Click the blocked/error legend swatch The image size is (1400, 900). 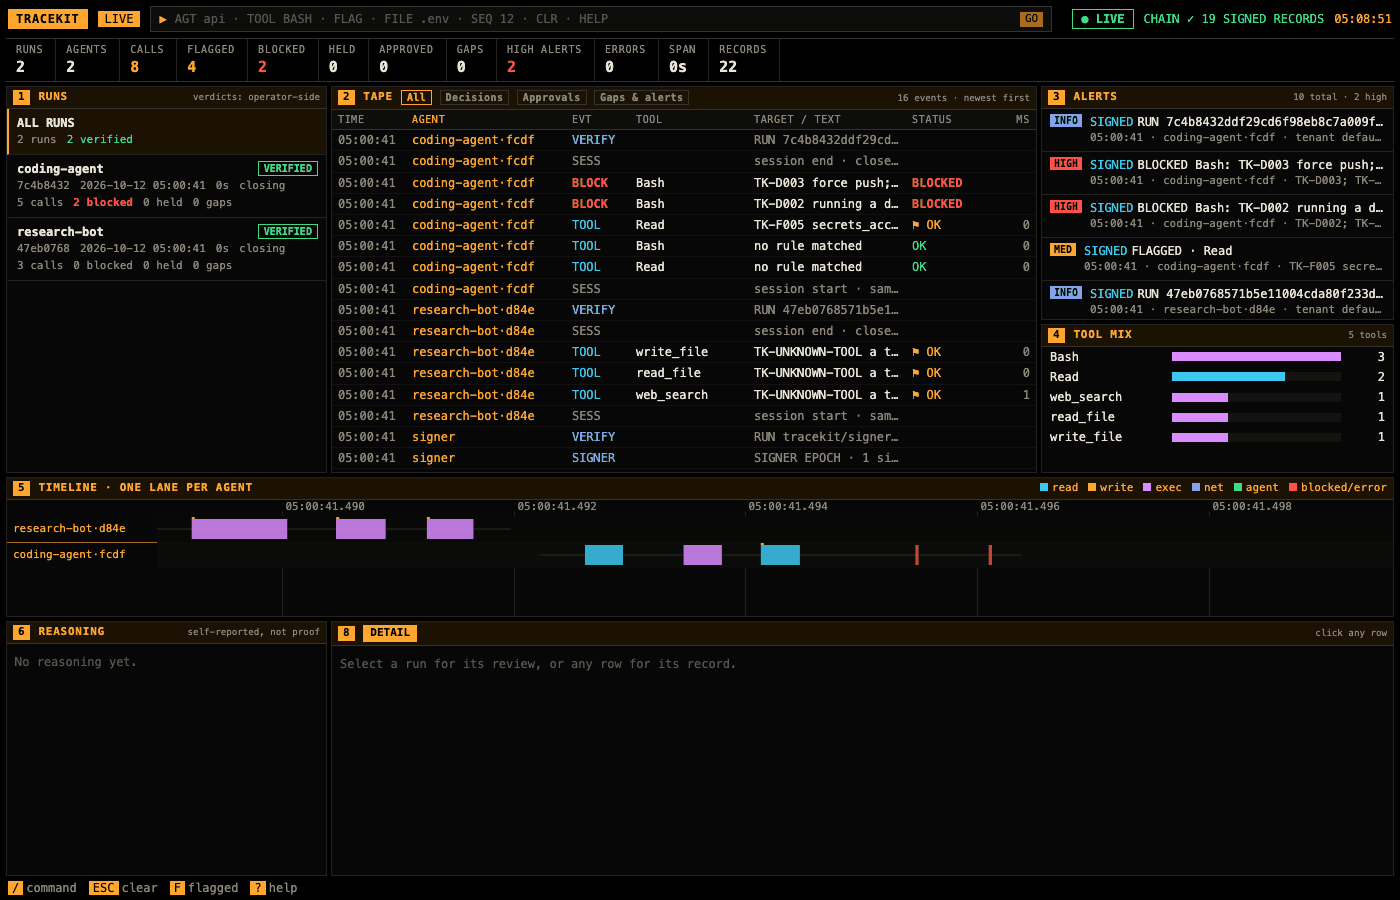(1293, 488)
